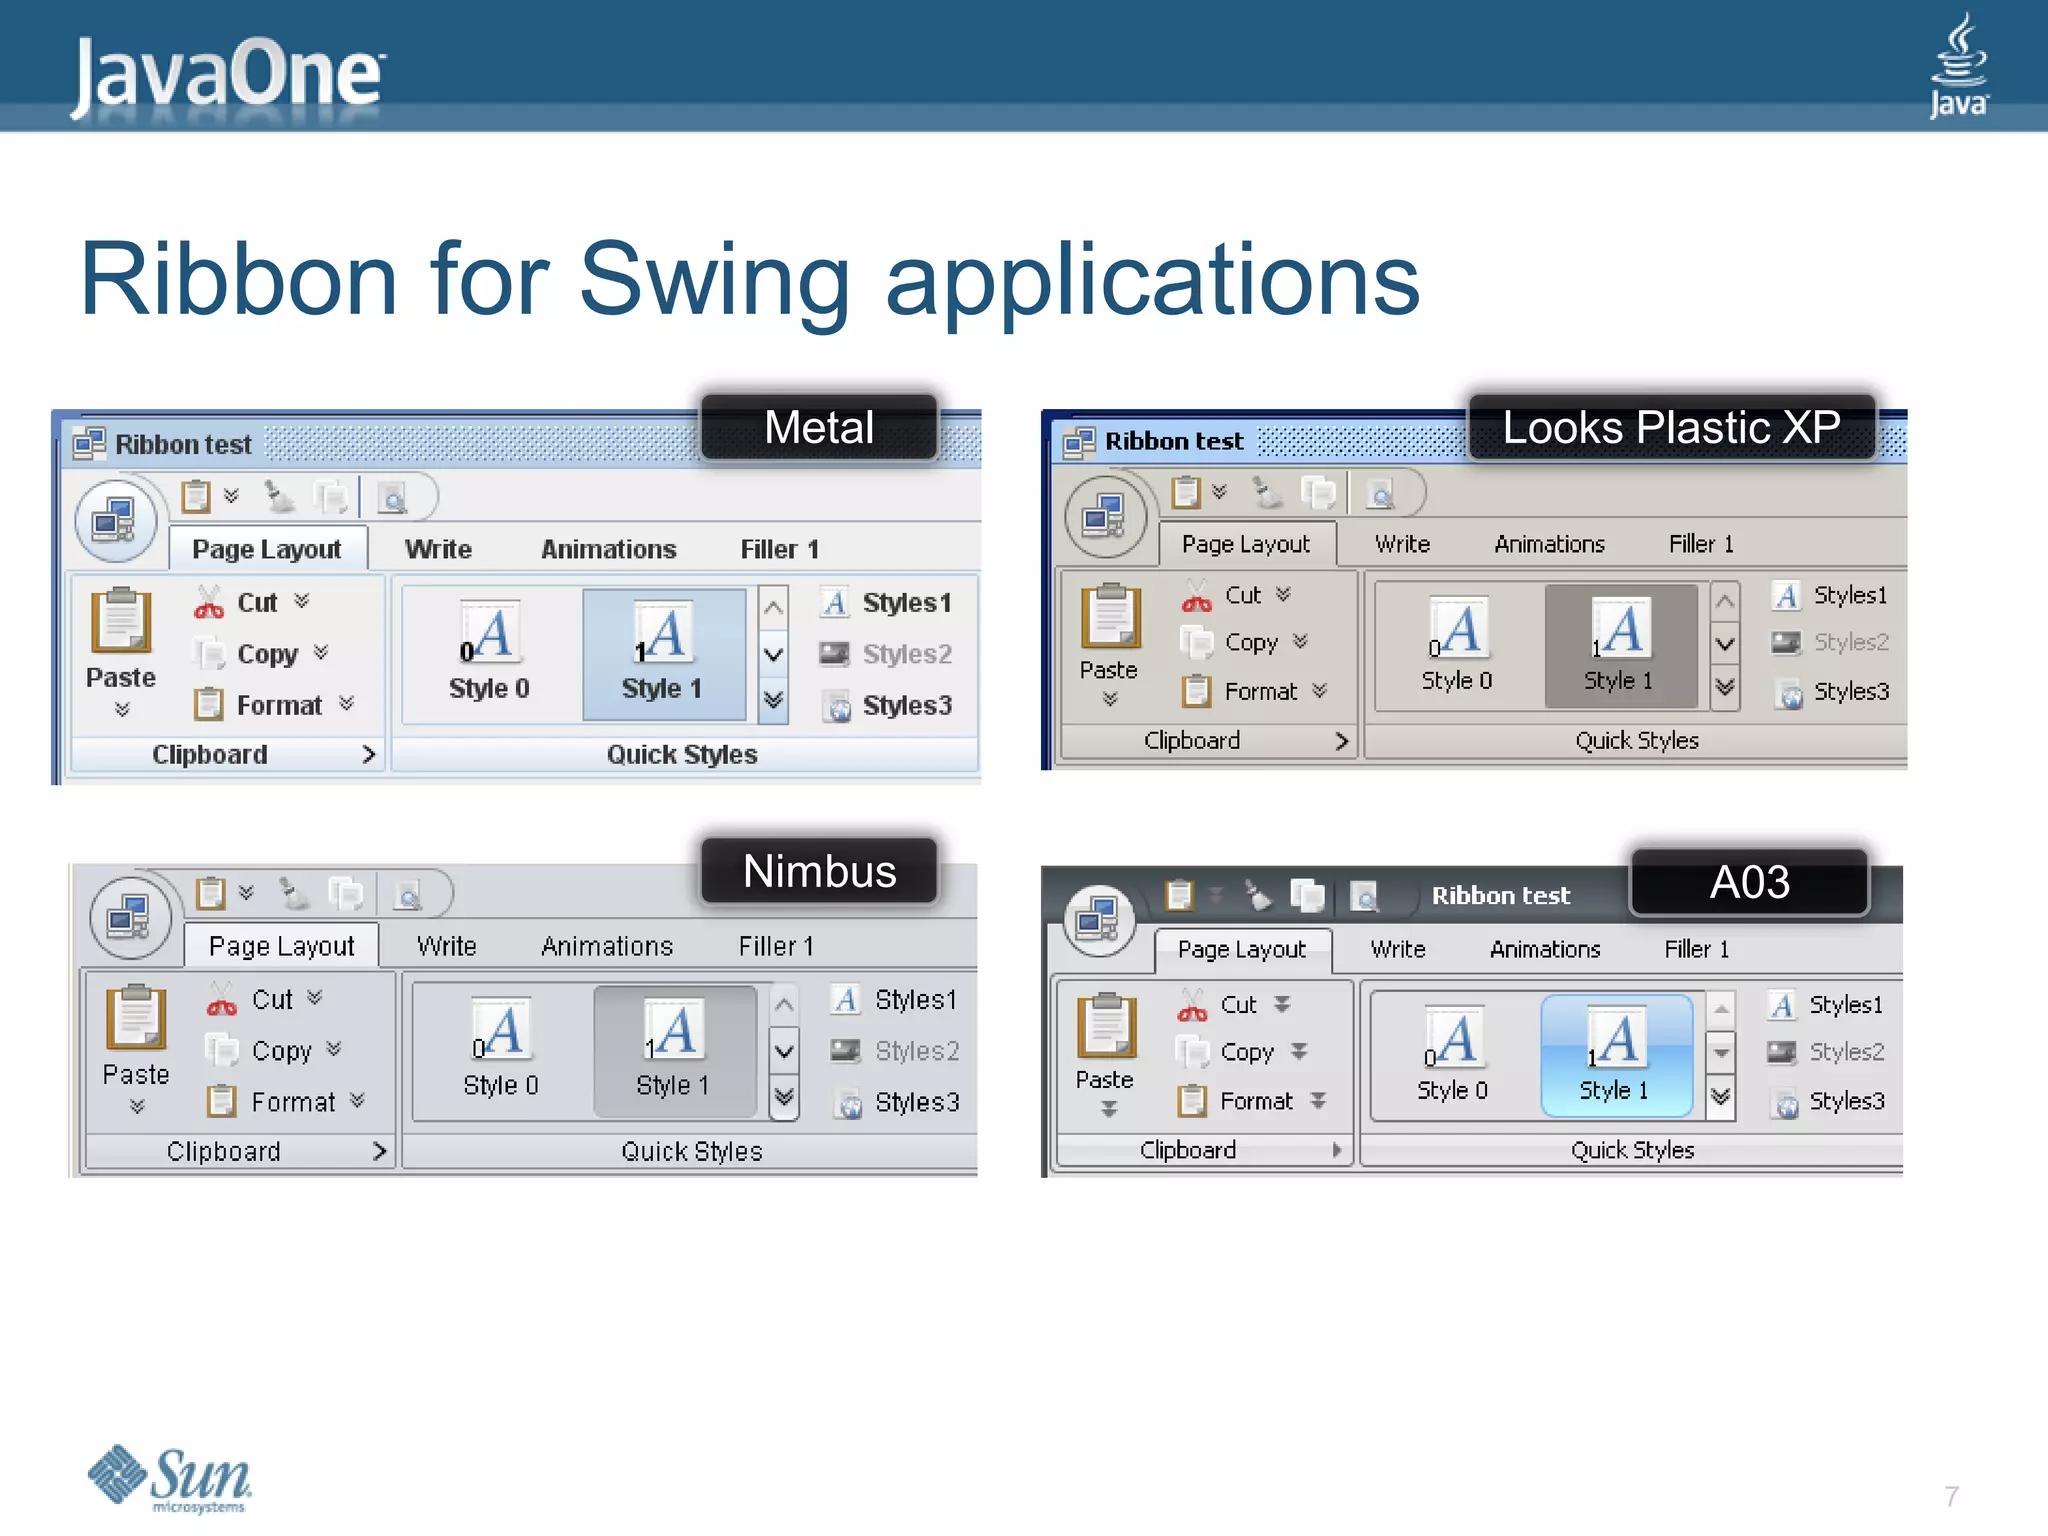Select Style 0 in Metal Quick Styles gallery
Screen dimensions: 2048x1536
click(x=489, y=653)
